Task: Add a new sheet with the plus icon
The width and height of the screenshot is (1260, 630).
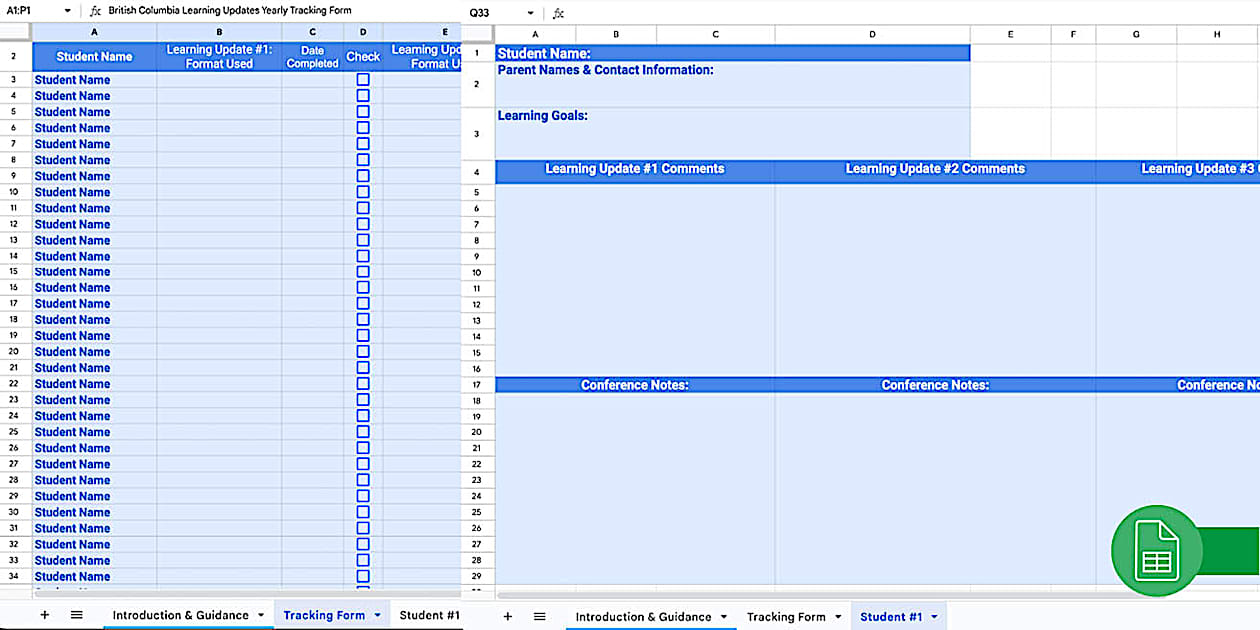Action: pyautogui.click(x=44, y=615)
